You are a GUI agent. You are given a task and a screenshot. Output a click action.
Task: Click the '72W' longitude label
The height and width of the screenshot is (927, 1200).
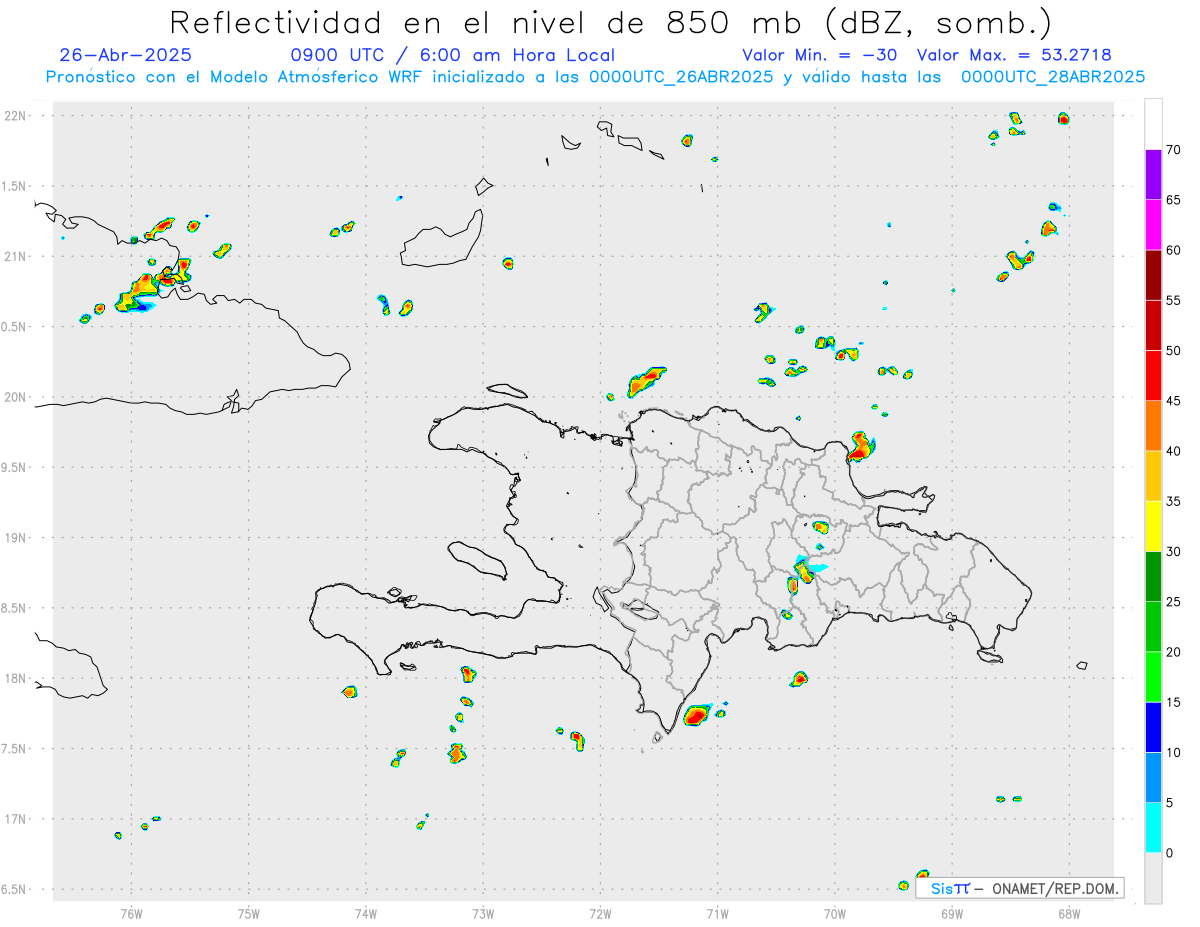600,913
